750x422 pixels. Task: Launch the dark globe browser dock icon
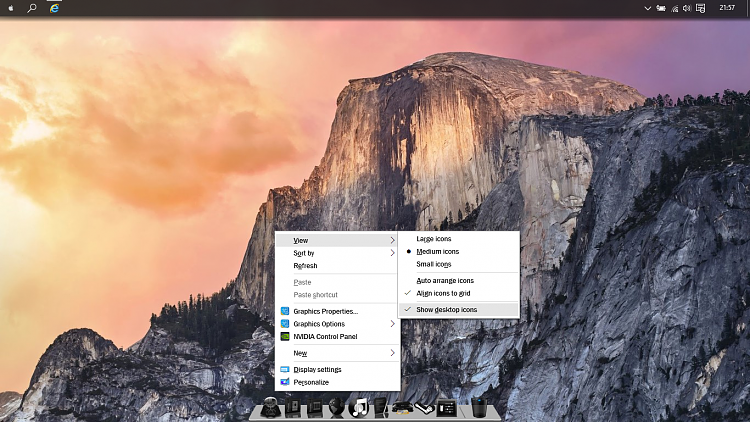pyautogui.click(x=336, y=408)
